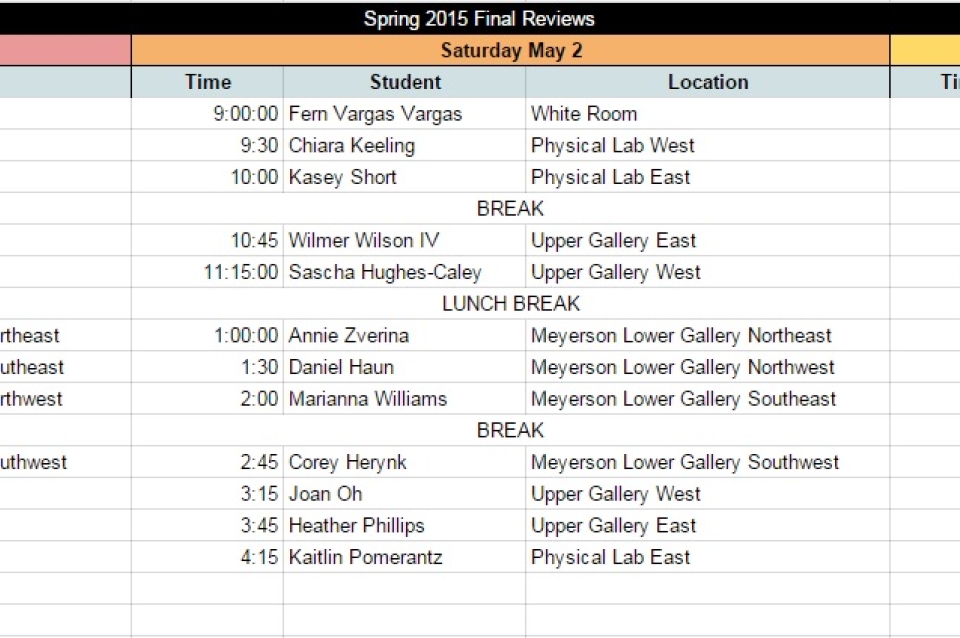Select the Spring 2015 Final Reviews title cell

[480, 18]
